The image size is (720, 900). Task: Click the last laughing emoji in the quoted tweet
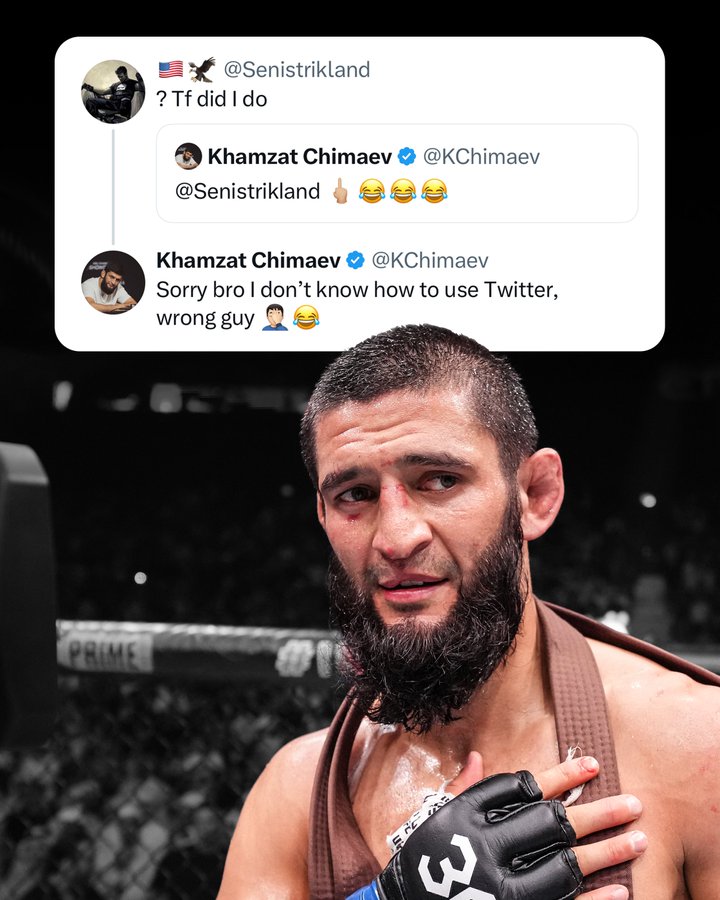(x=434, y=191)
